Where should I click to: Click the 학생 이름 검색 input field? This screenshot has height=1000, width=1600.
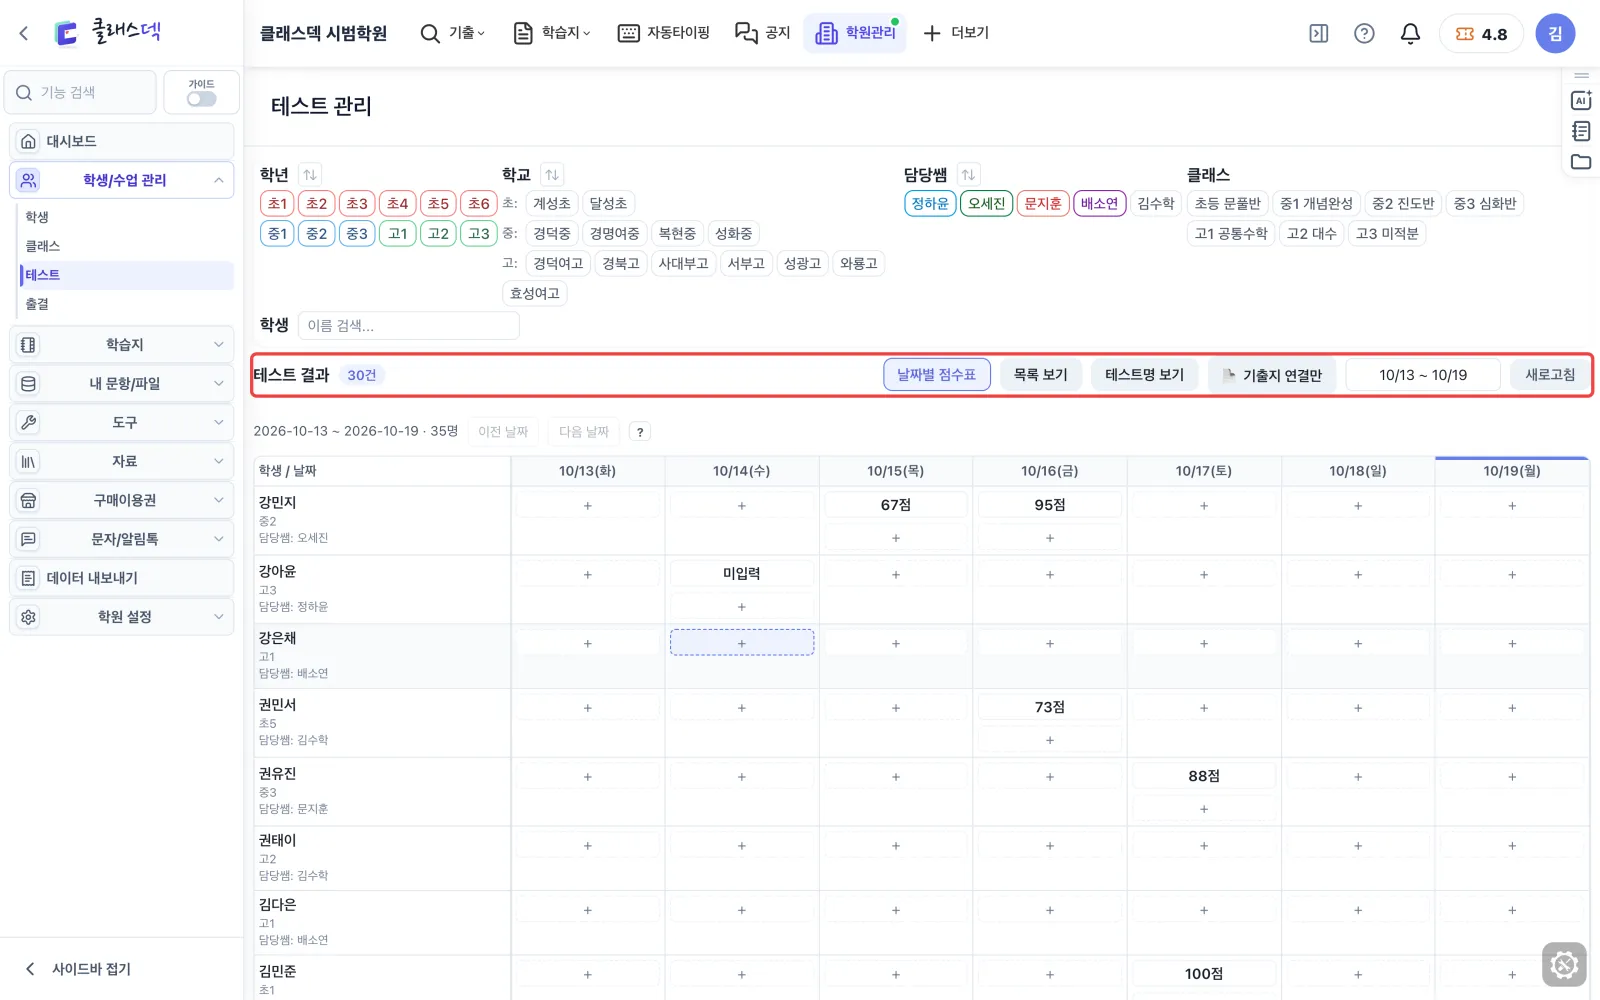[x=408, y=326]
